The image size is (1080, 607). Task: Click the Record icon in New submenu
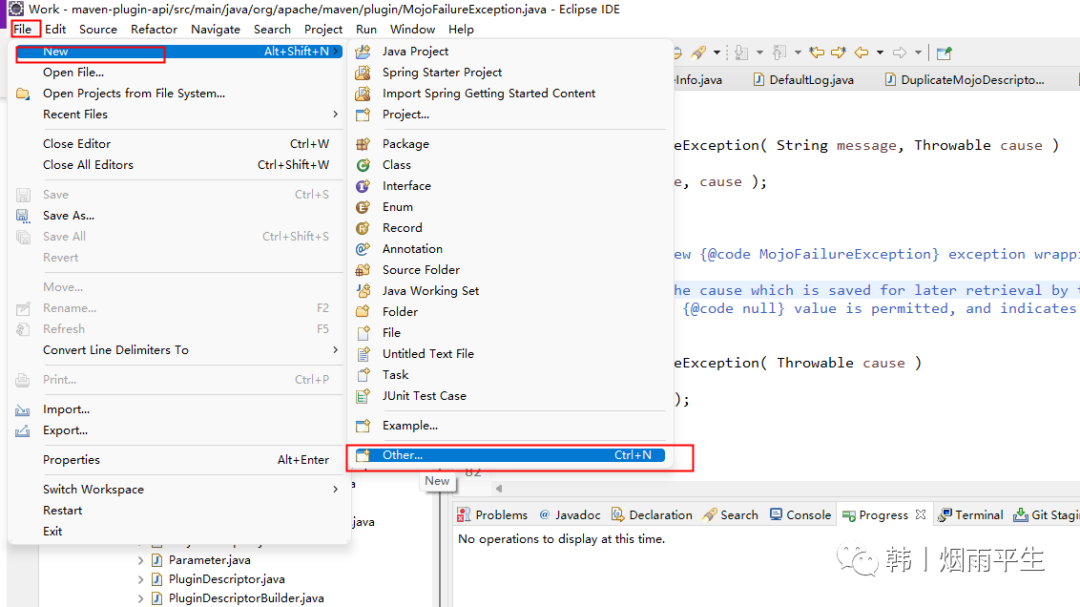363,228
